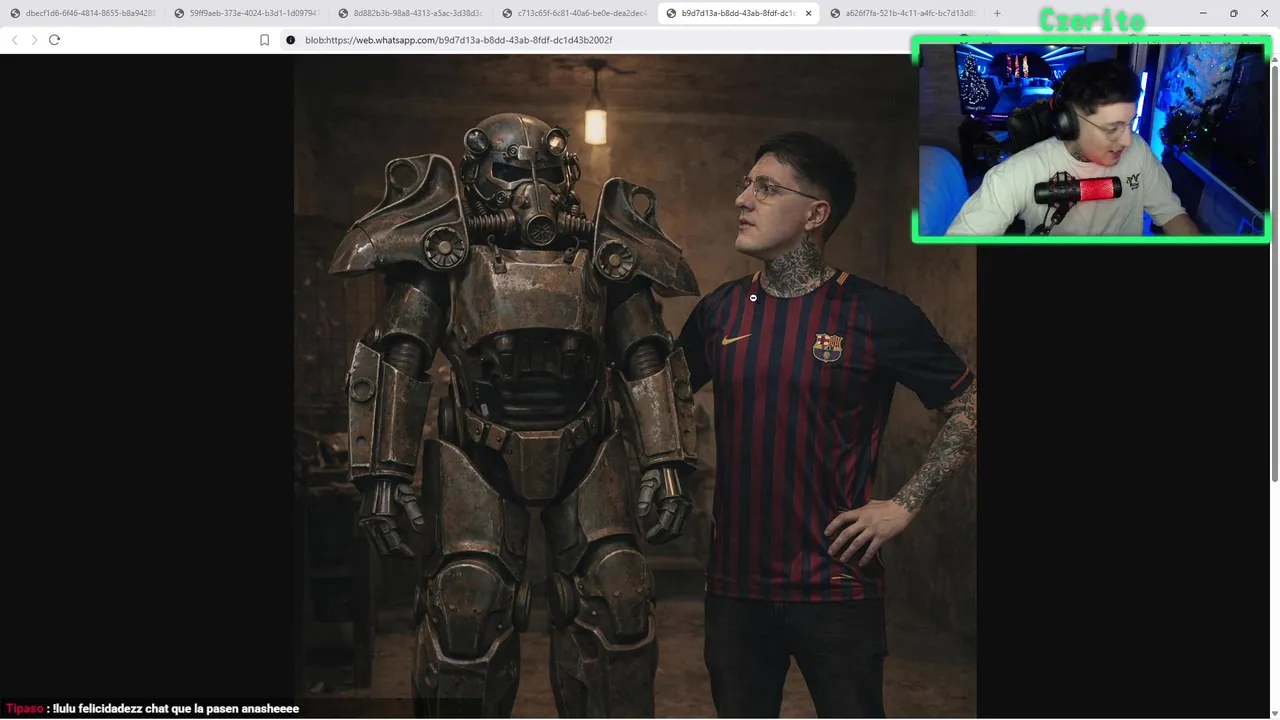Go forward to next page
This screenshot has width=1280, height=720.
click(34, 40)
